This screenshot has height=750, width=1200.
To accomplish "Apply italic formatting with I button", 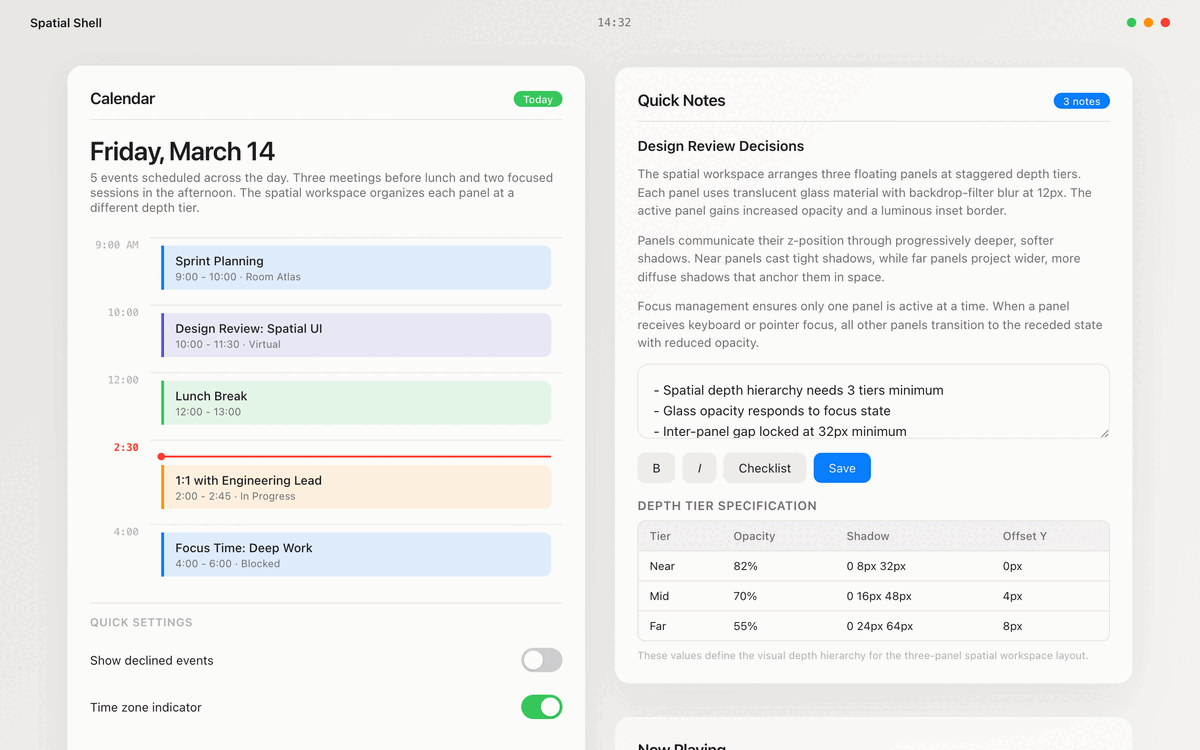I will click(699, 468).
